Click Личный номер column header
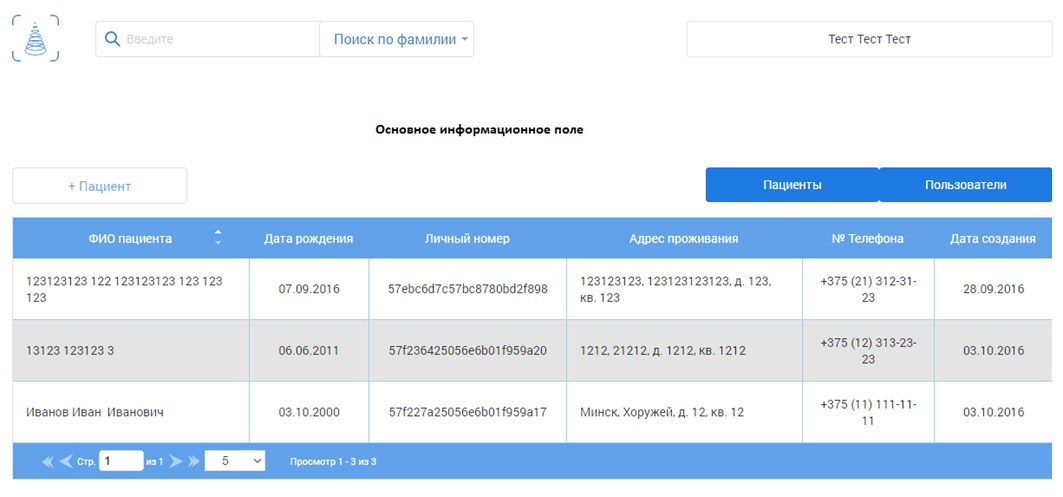Viewport: 1063px width, 497px height. click(x=467, y=238)
